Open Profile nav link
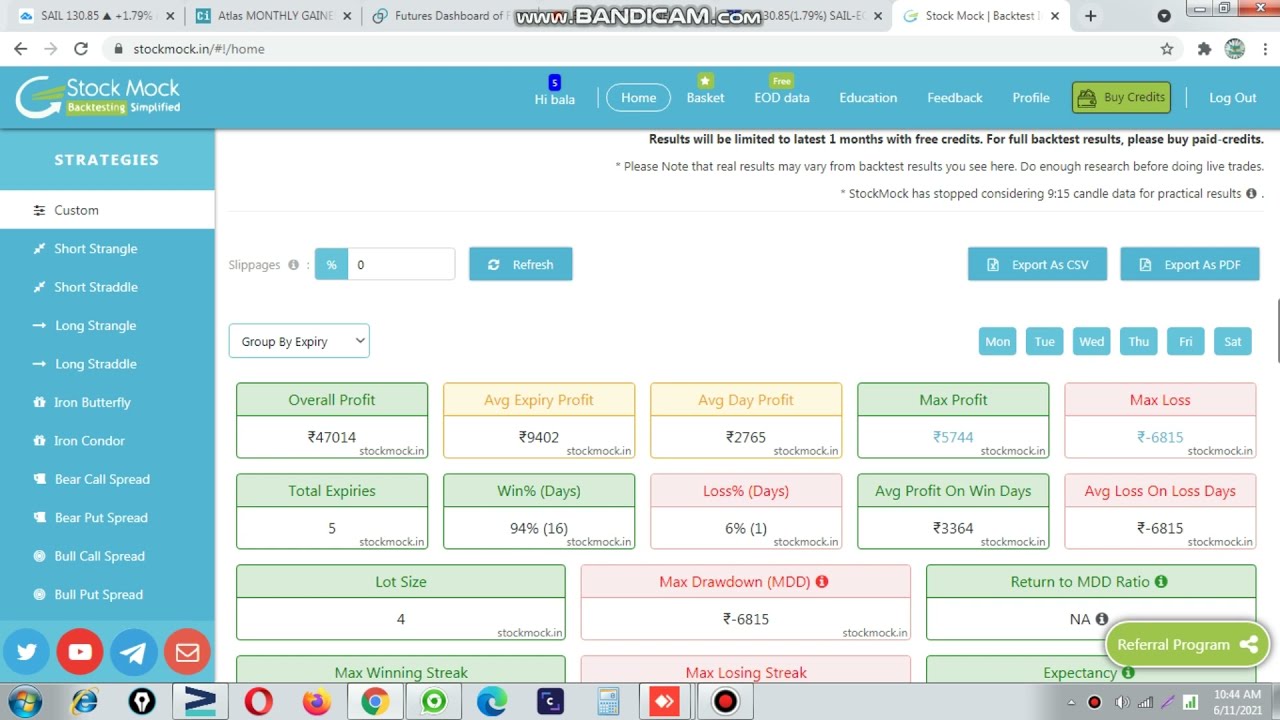The height and width of the screenshot is (720, 1280). tap(1031, 97)
